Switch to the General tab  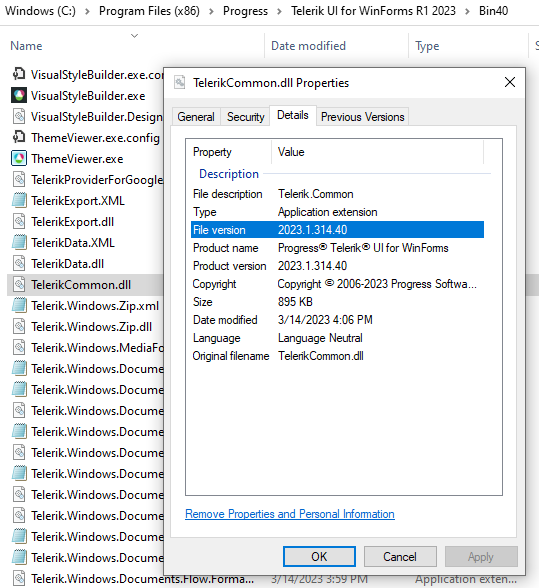pyautogui.click(x=196, y=117)
